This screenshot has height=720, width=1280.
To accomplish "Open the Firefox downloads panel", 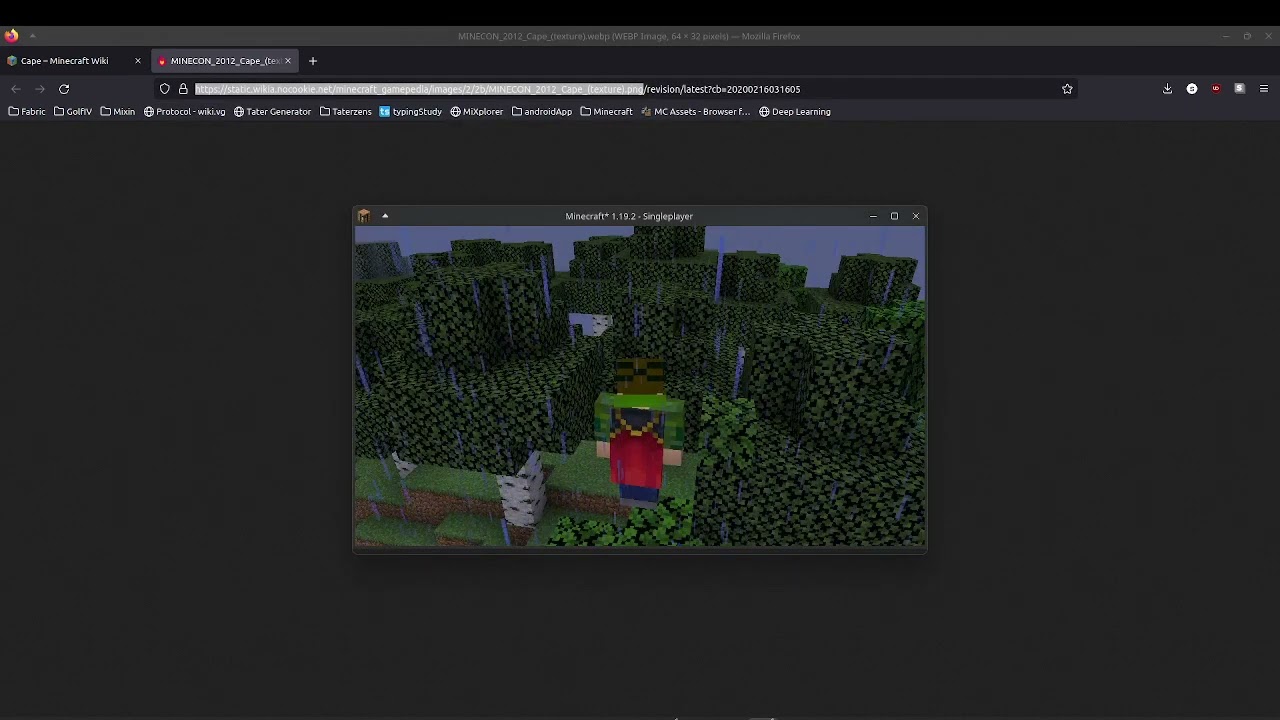I will [1167, 89].
